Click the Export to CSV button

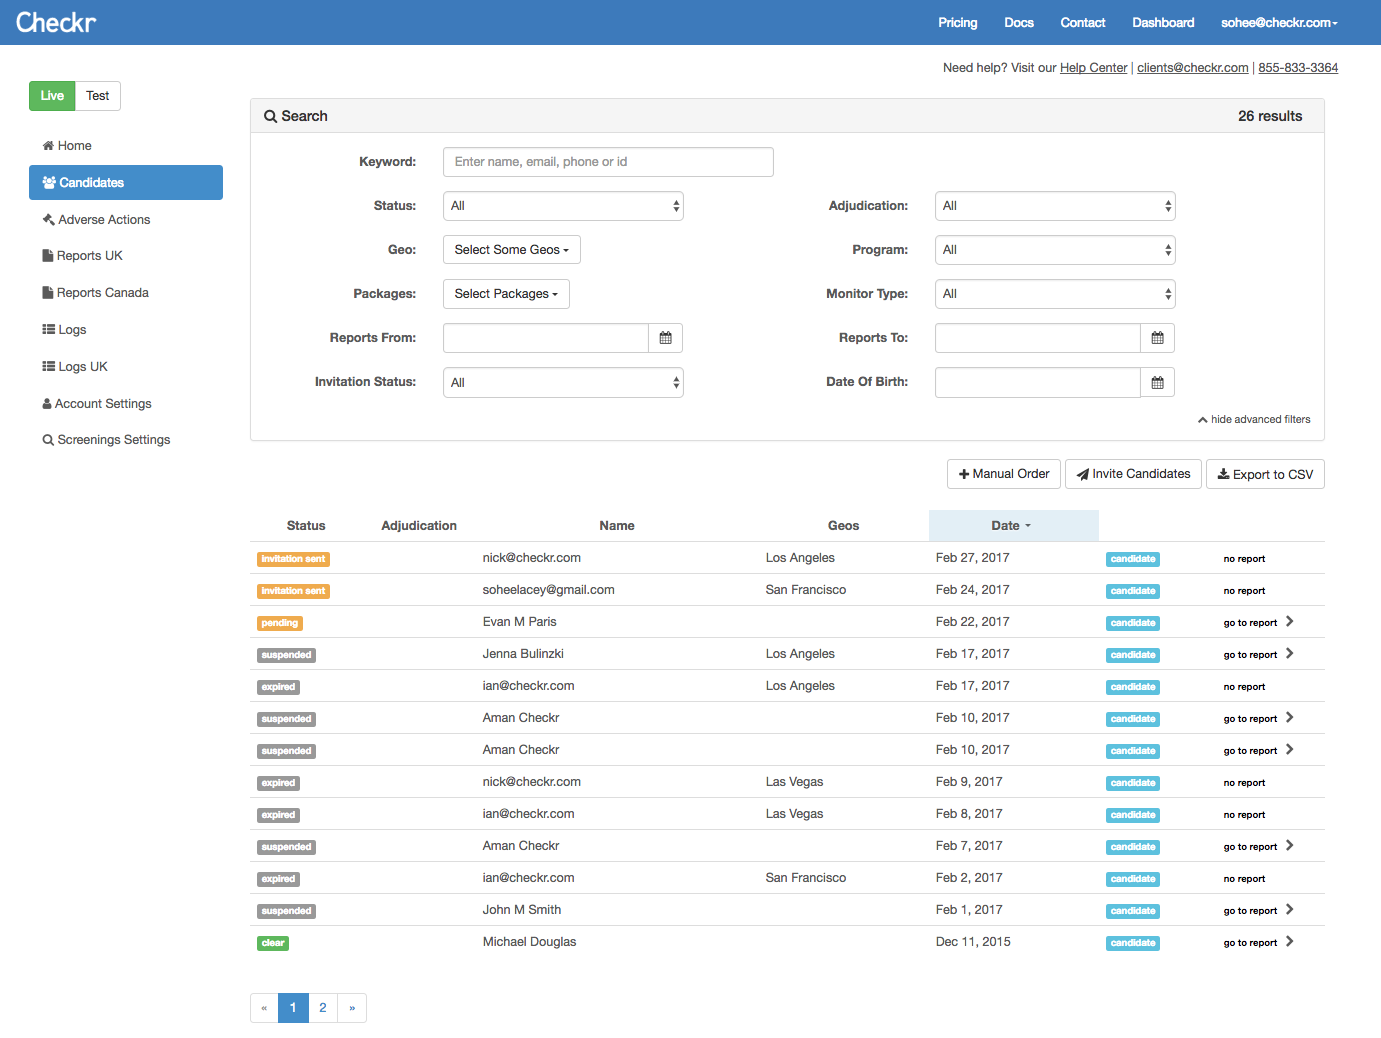(x=1265, y=474)
